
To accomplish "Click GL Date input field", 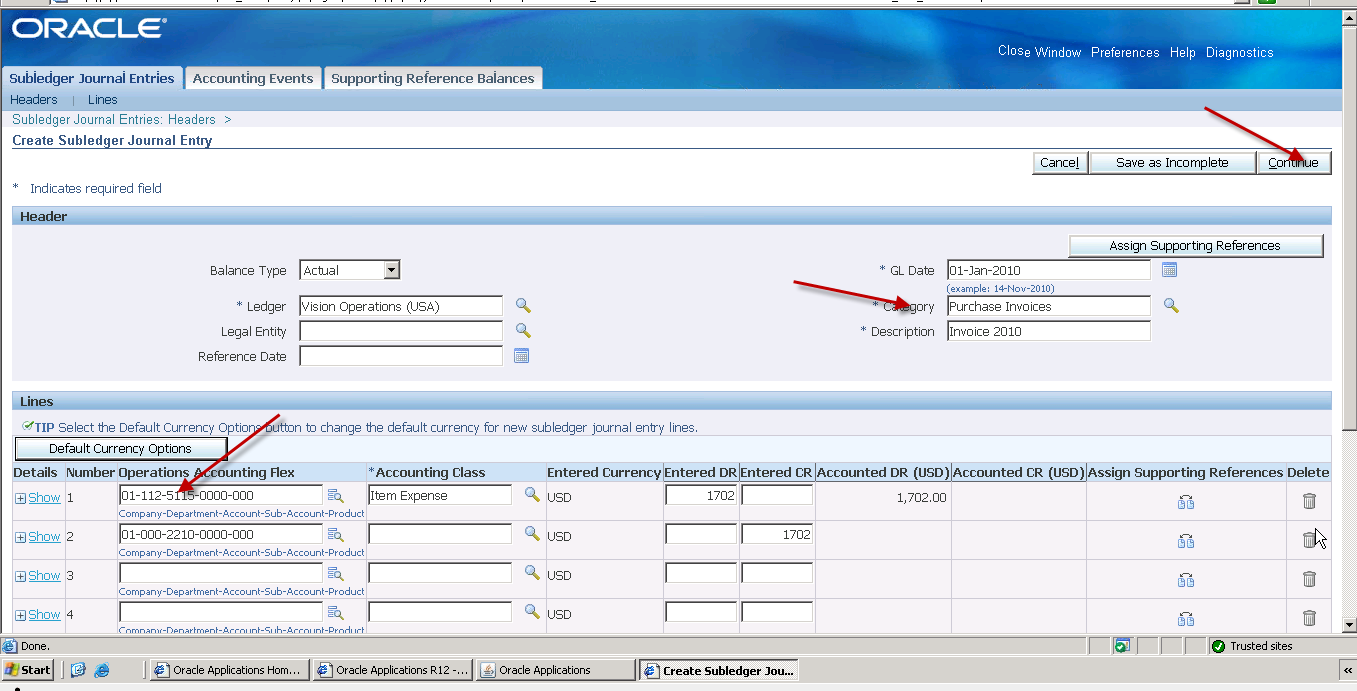I will (1049, 270).
